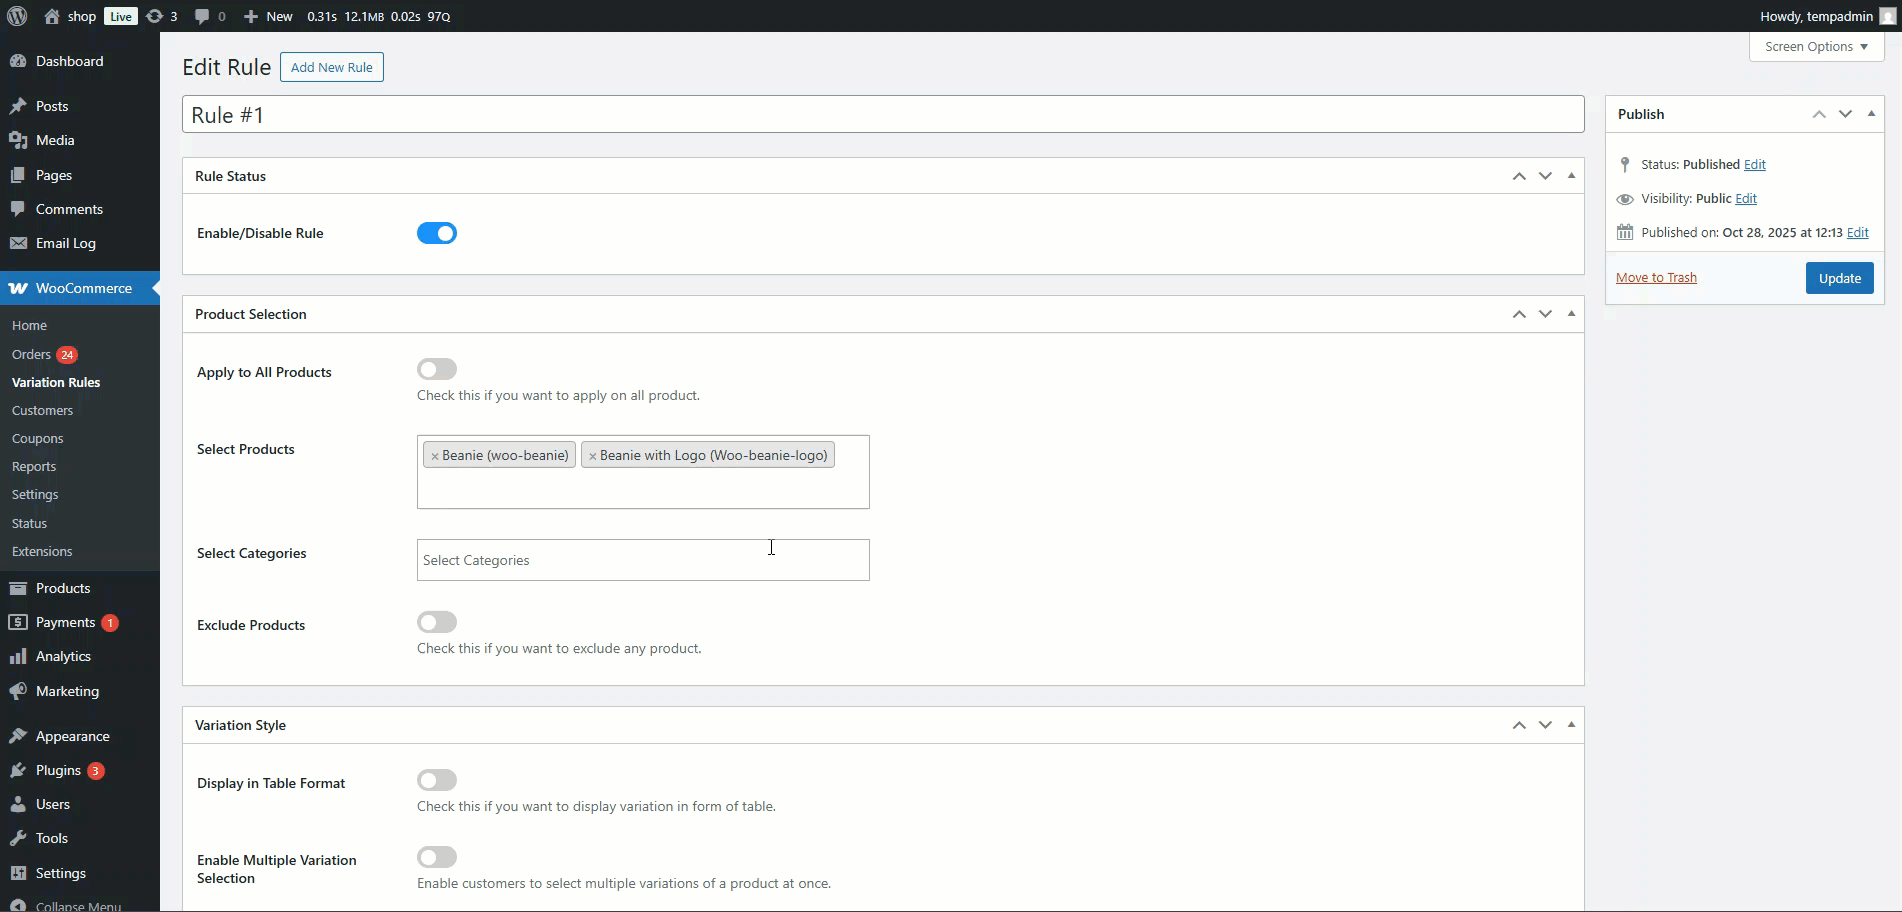Screen dimensions: 1902x912
Task: Remove Beanie (woo-beanie) from selected products
Action: pos(435,456)
